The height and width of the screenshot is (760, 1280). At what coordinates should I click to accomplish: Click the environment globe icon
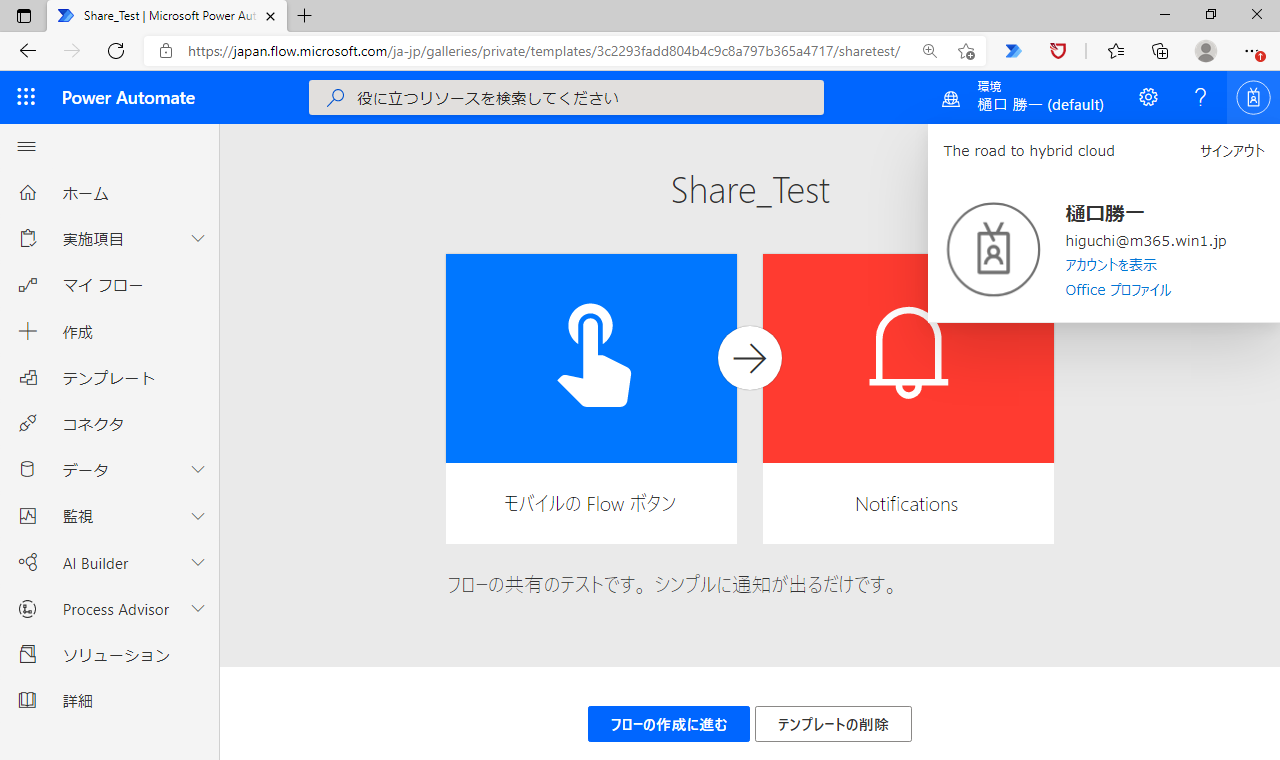pos(951,98)
